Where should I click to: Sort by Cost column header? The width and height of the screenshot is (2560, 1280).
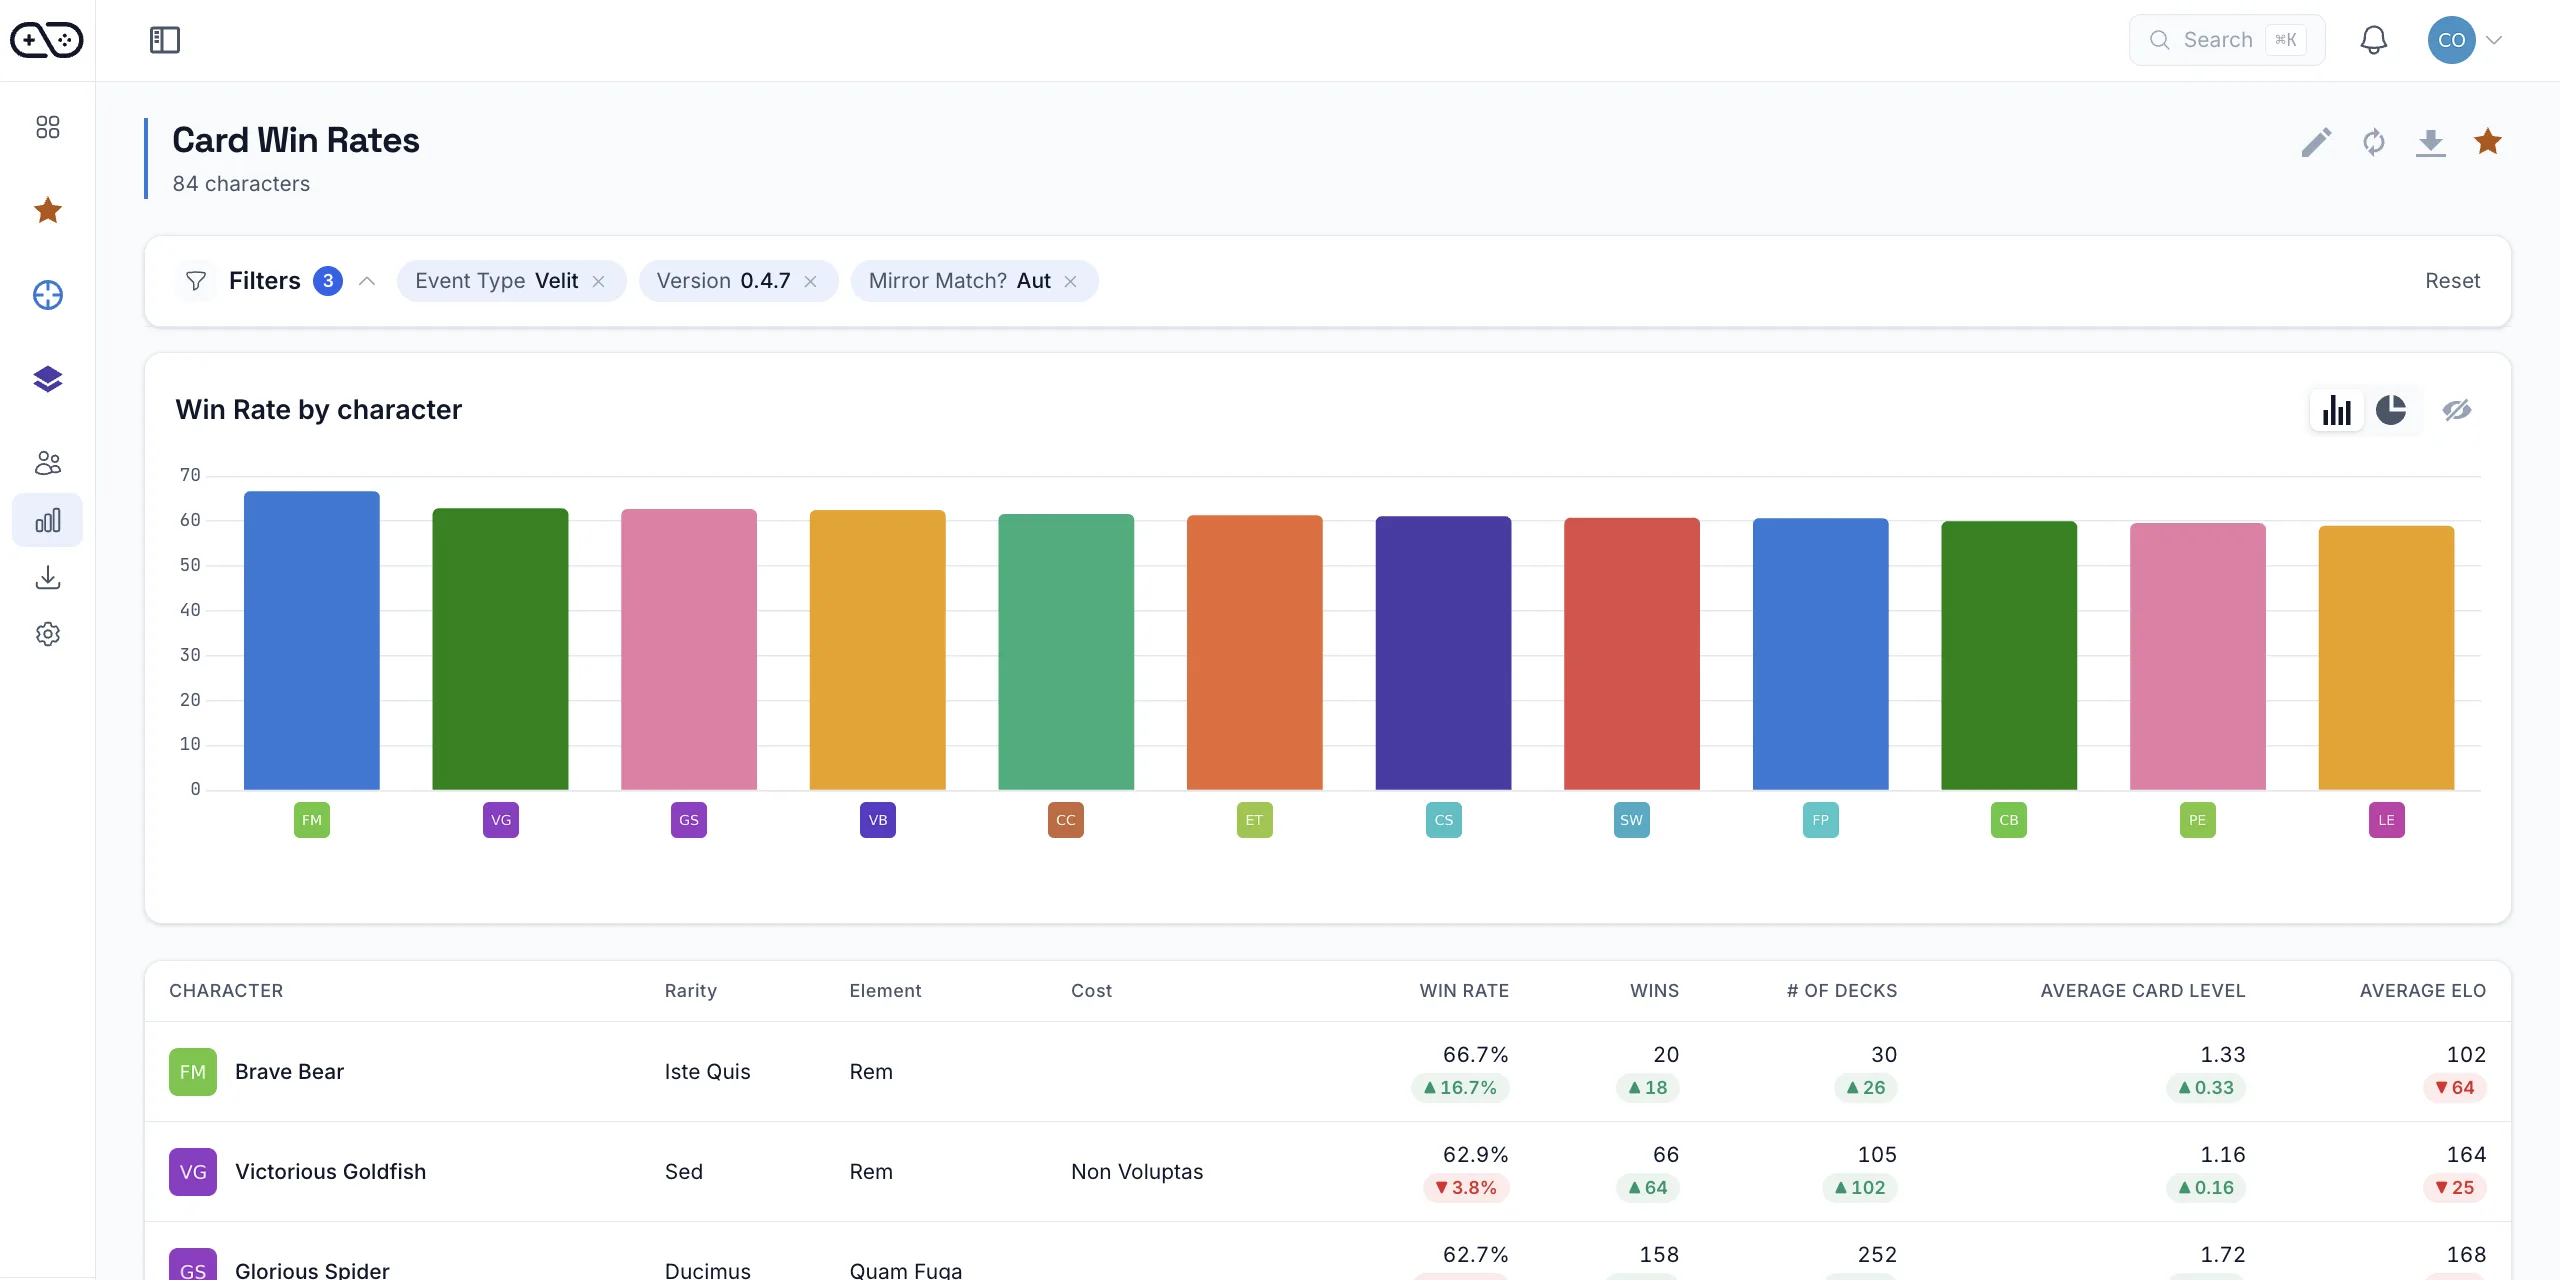1091,991
